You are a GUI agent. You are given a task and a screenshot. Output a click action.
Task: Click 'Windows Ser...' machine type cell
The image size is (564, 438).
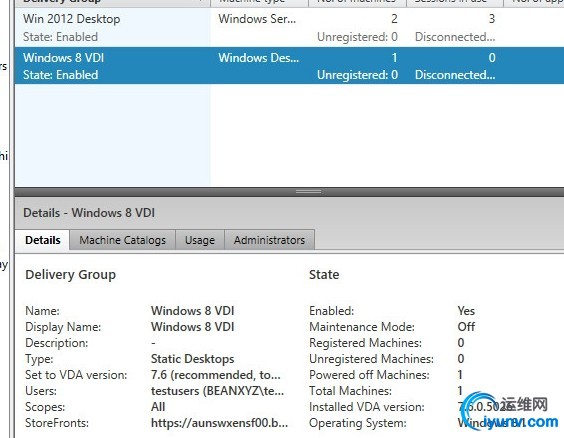coord(257,19)
